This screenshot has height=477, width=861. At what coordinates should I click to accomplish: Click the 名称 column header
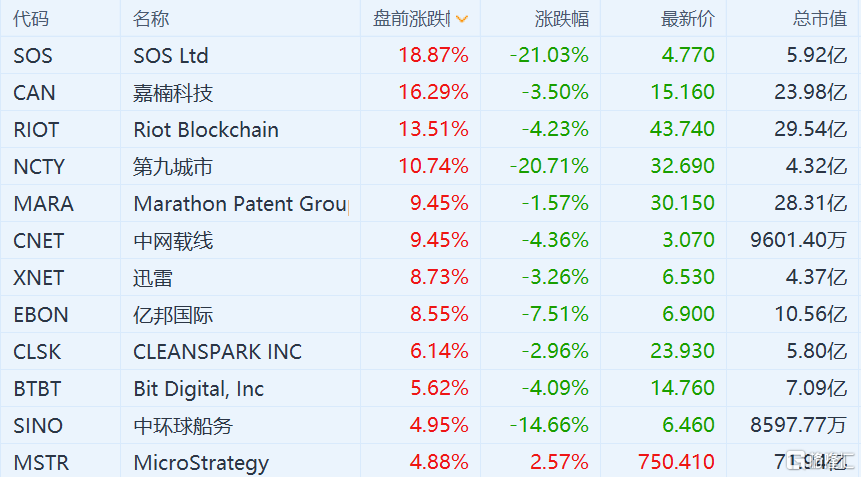click(150, 19)
